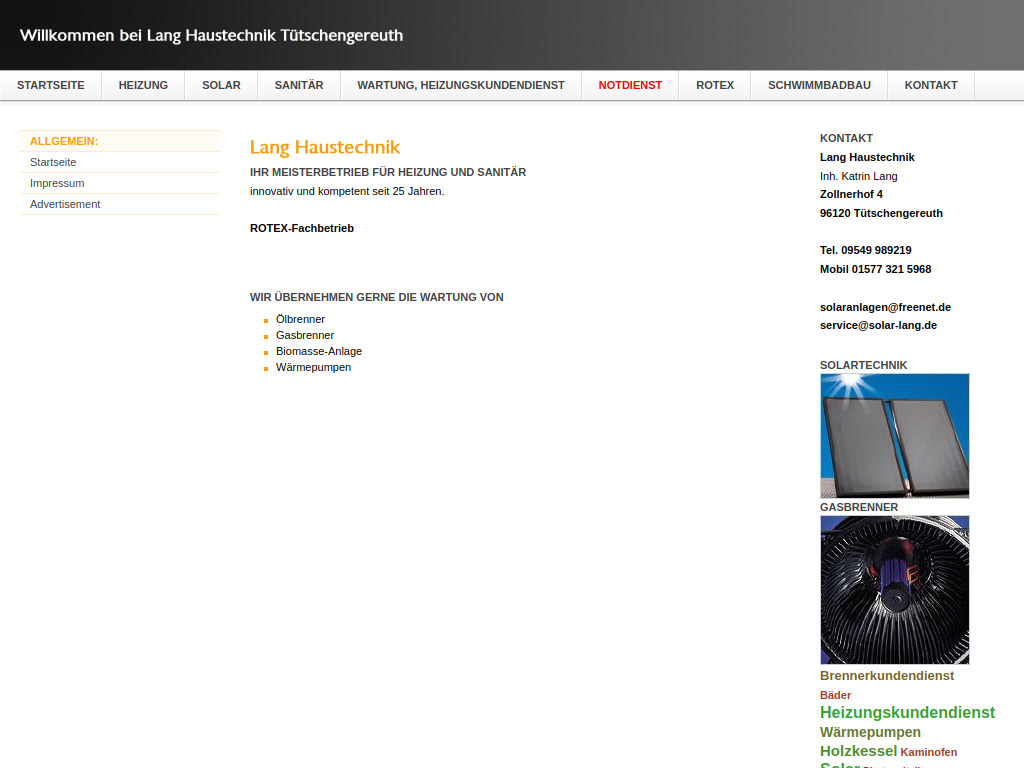Image resolution: width=1024 pixels, height=768 pixels.
Task: Open Startseite from the sidebar
Action: pos(54,161)
